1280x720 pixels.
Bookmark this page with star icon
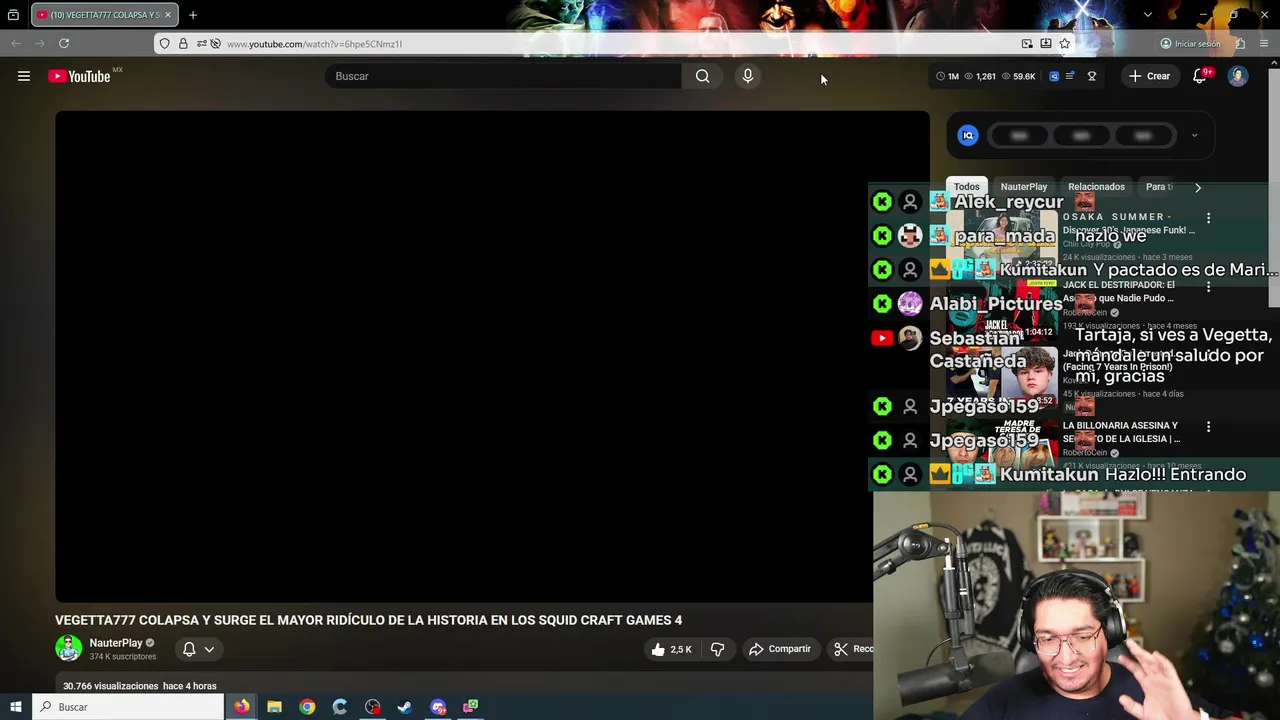coord(1065,44)
